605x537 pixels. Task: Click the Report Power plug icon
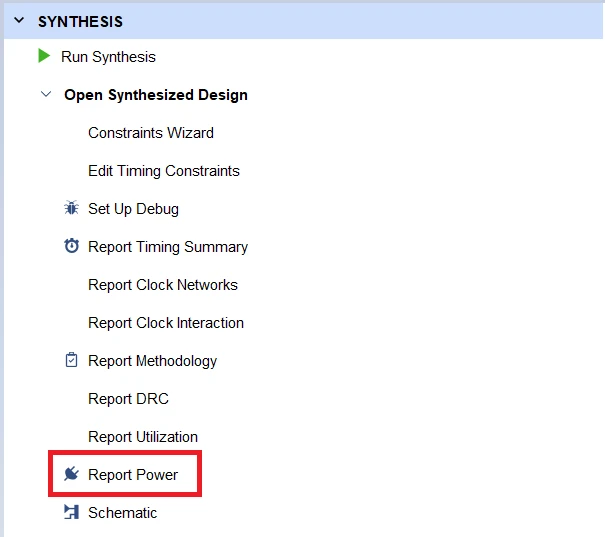click(x=71, y=474)
